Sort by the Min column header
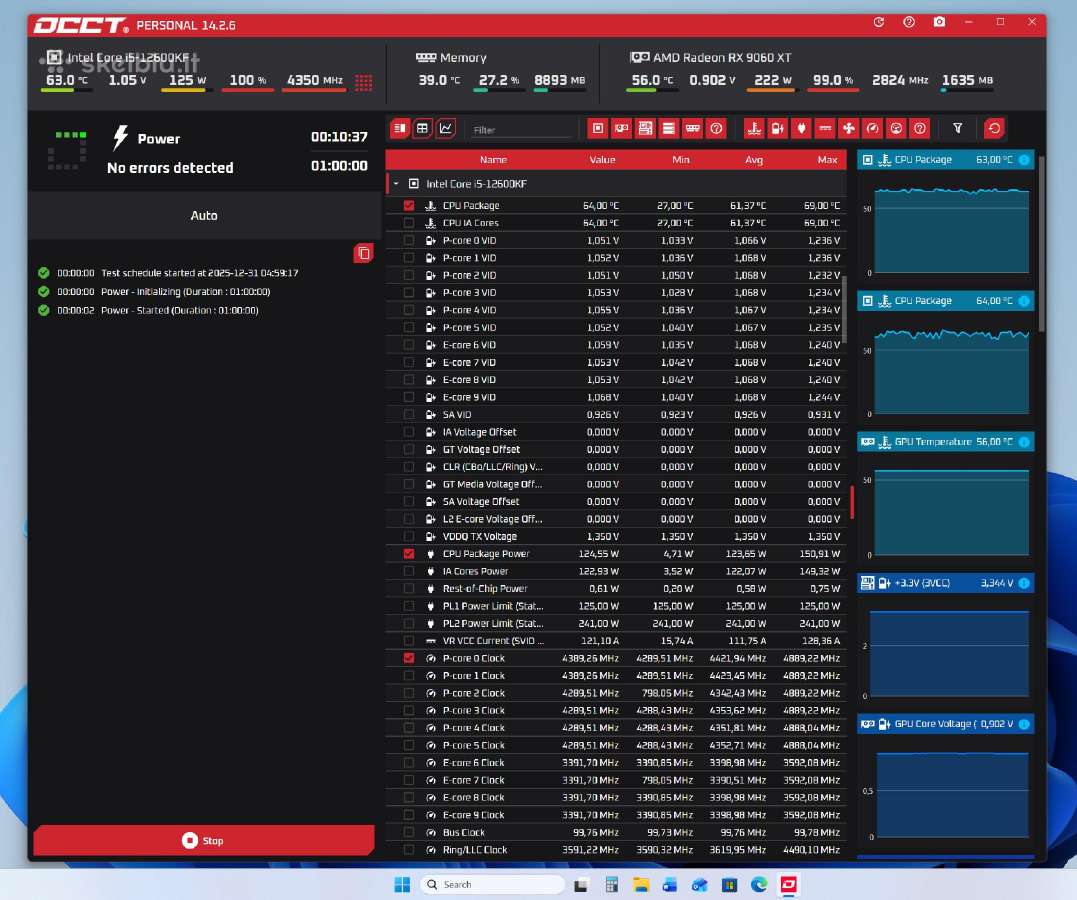Image resolution: width=1077 pixels, height=900 pixels. [680, 159]
